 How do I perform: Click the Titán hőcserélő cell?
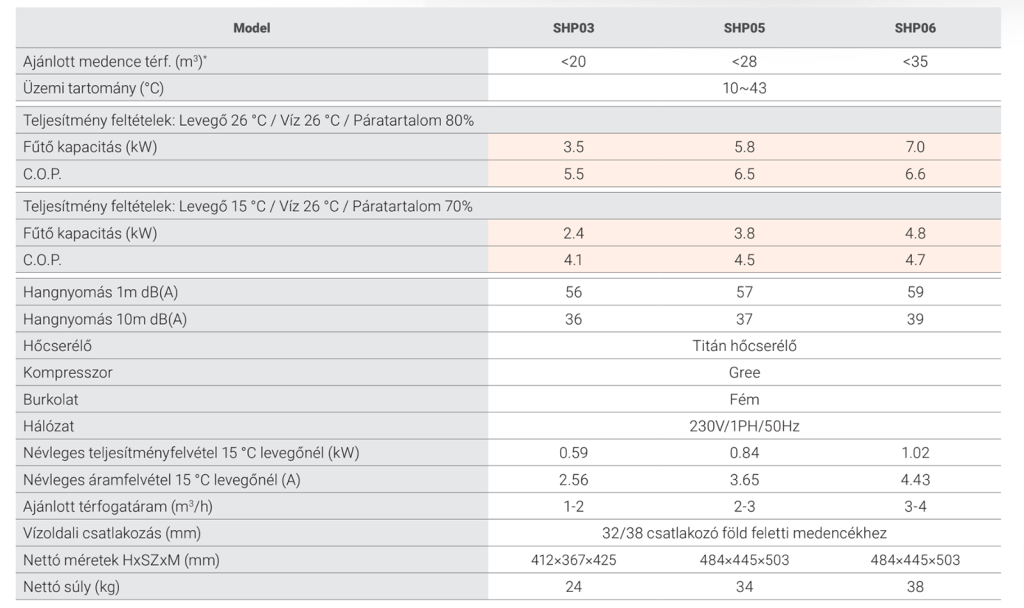(x=744, y=346)
